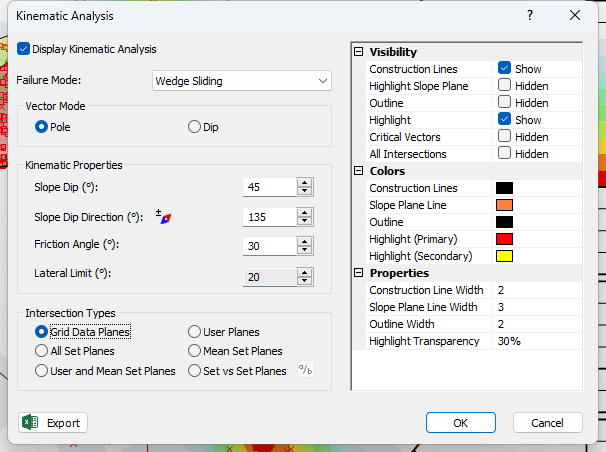Click the Excel icon on Export
Screen dimensions: 606x452
coord(30,422)
